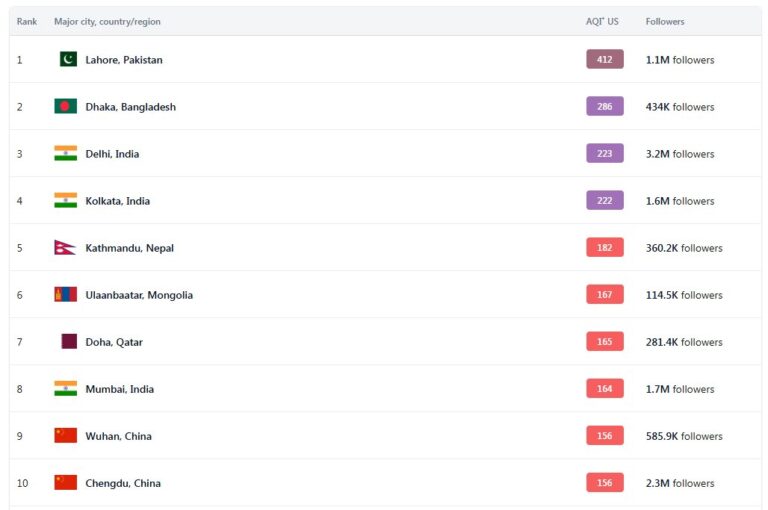
Task: Open the Chengdu, China city link
Action: [x=121, y=483]
